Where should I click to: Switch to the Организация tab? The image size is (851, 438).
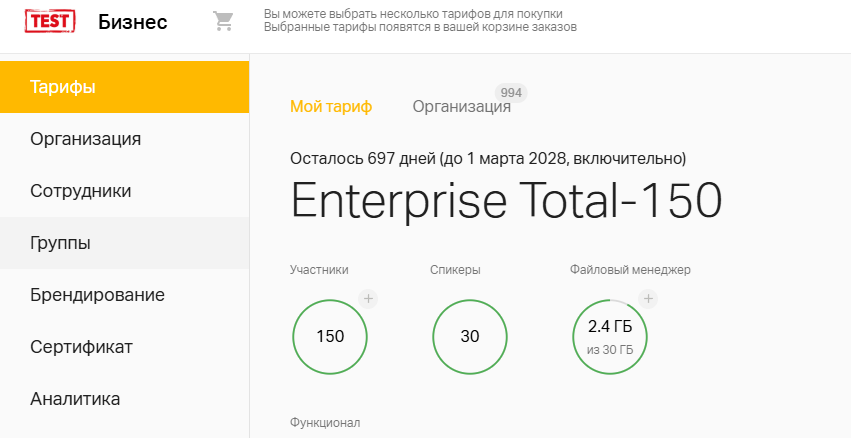(x=461, y=107)
